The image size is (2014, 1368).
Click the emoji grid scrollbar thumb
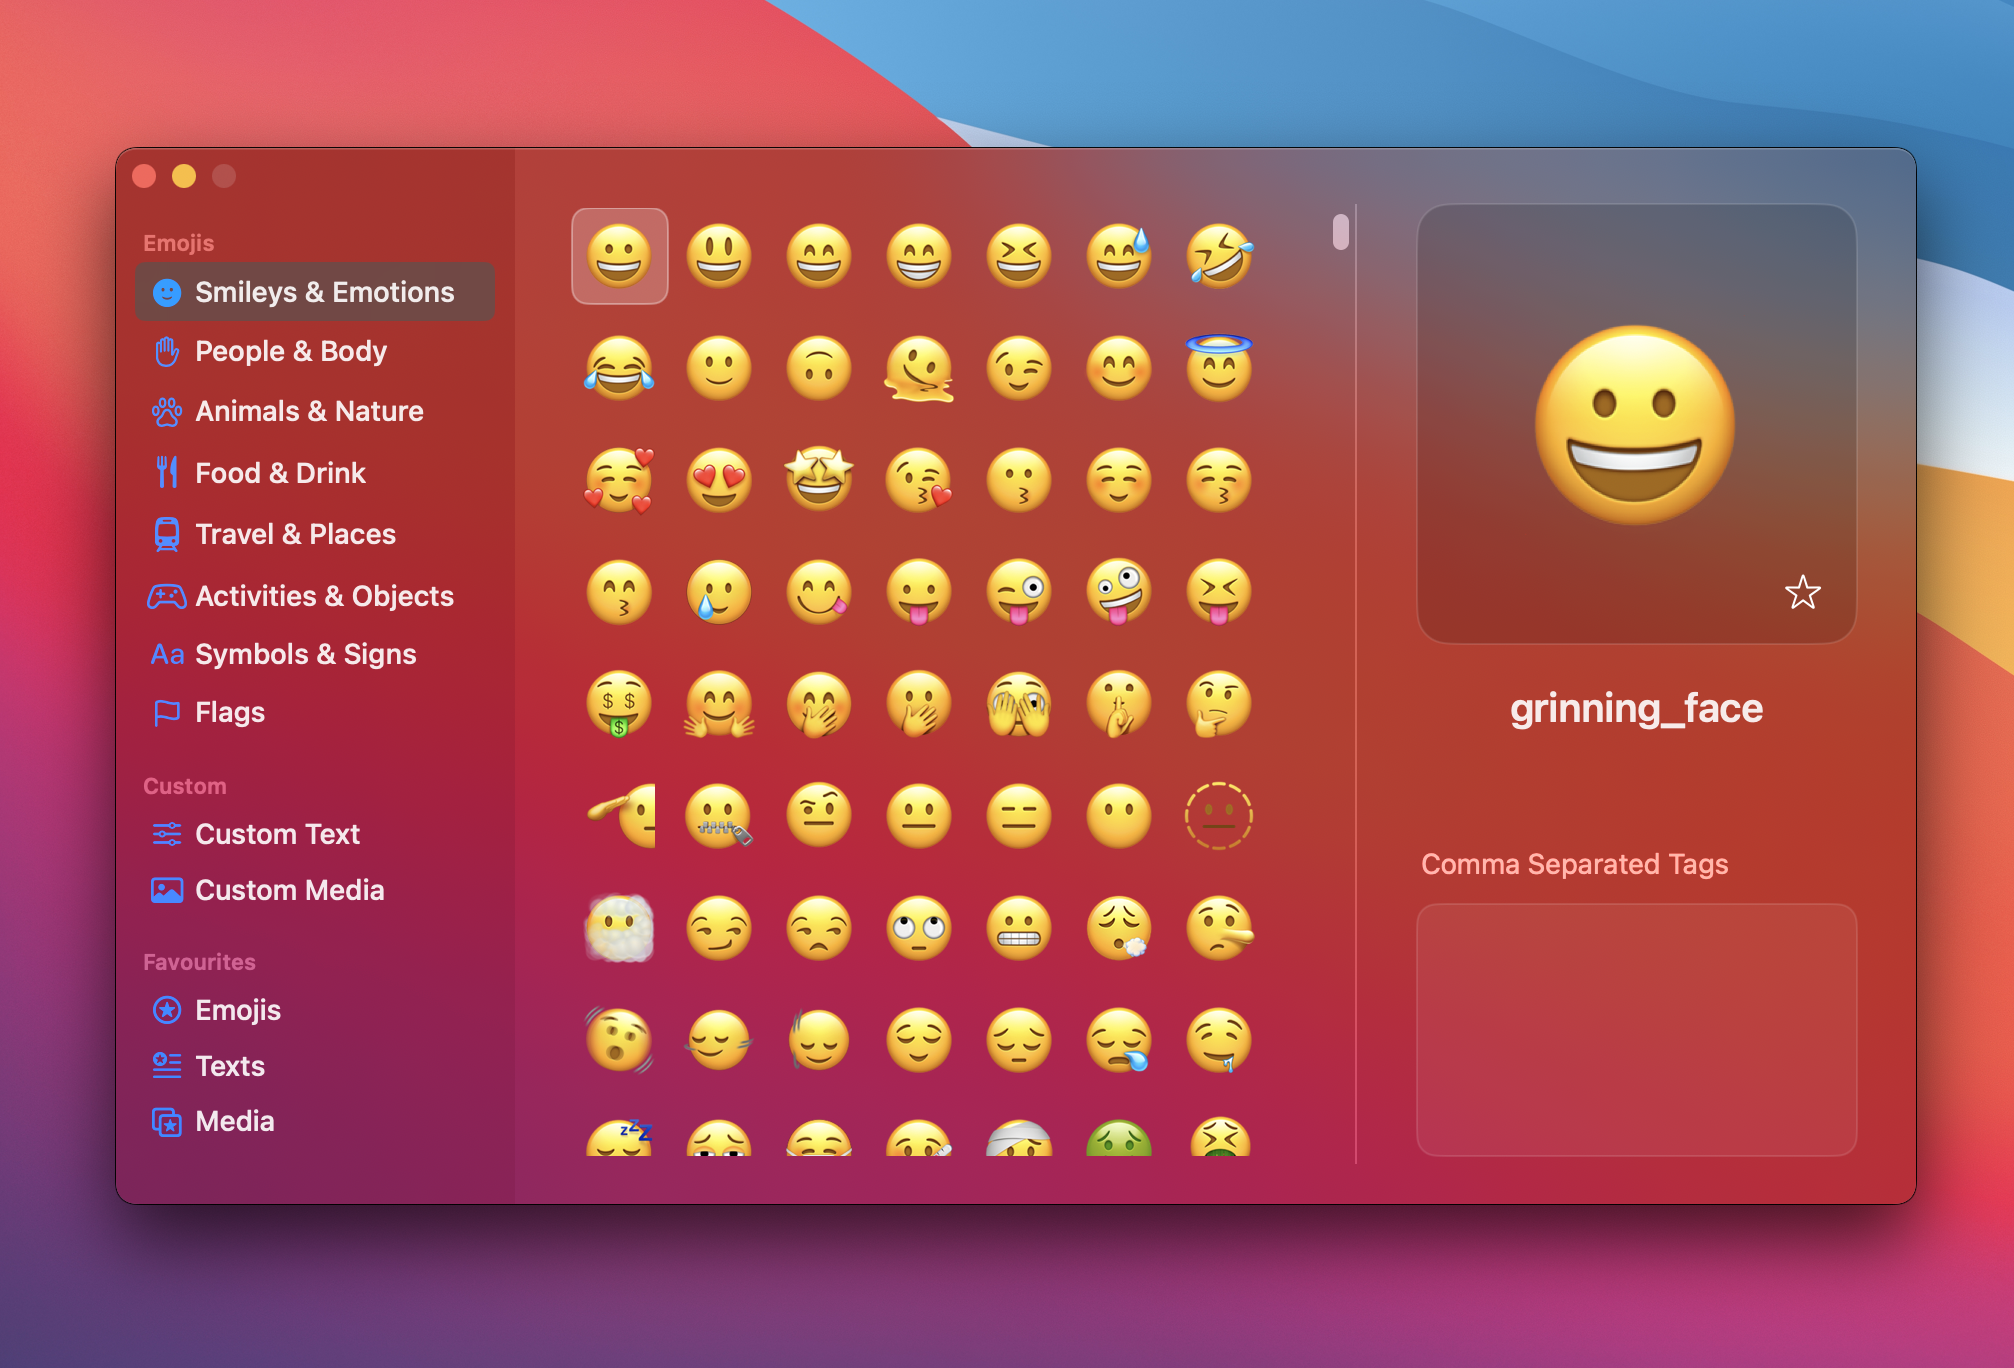[x=1340, y=232]
